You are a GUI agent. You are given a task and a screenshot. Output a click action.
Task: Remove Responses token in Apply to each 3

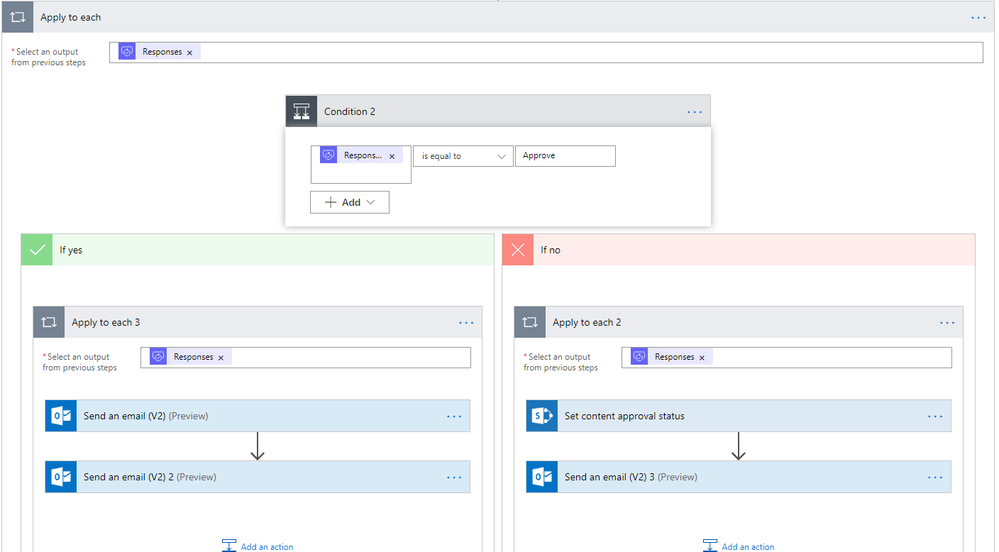click(x=221, y=358)
